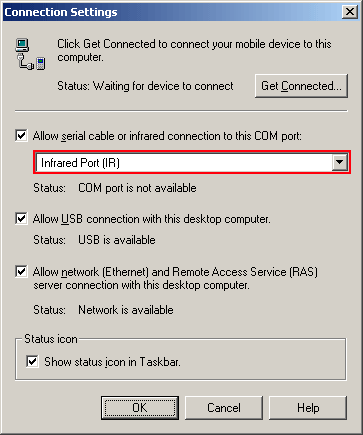The height and width of the screenshot is (435, 363).
Task: Click the Infrared Port (IR) combo box field
Action: click(192, 162)
